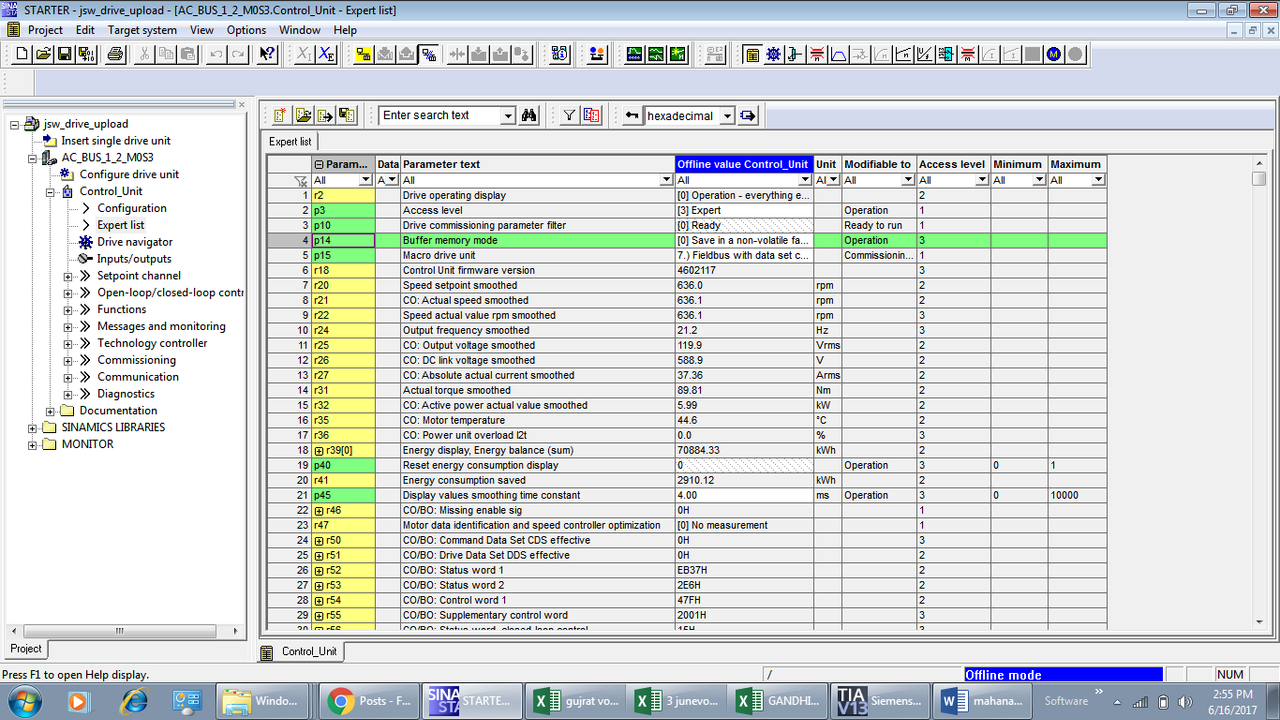Open the Offline value column filter dropdown

pyautogui.click(x=806, y=180)
